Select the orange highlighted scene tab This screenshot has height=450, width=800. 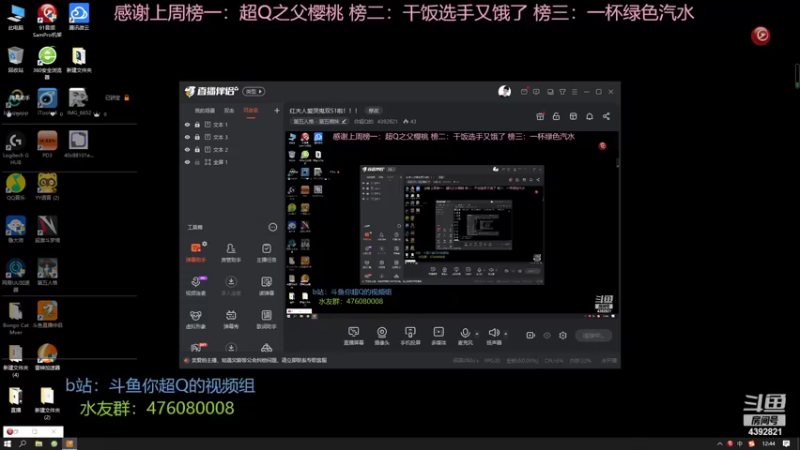251,111
